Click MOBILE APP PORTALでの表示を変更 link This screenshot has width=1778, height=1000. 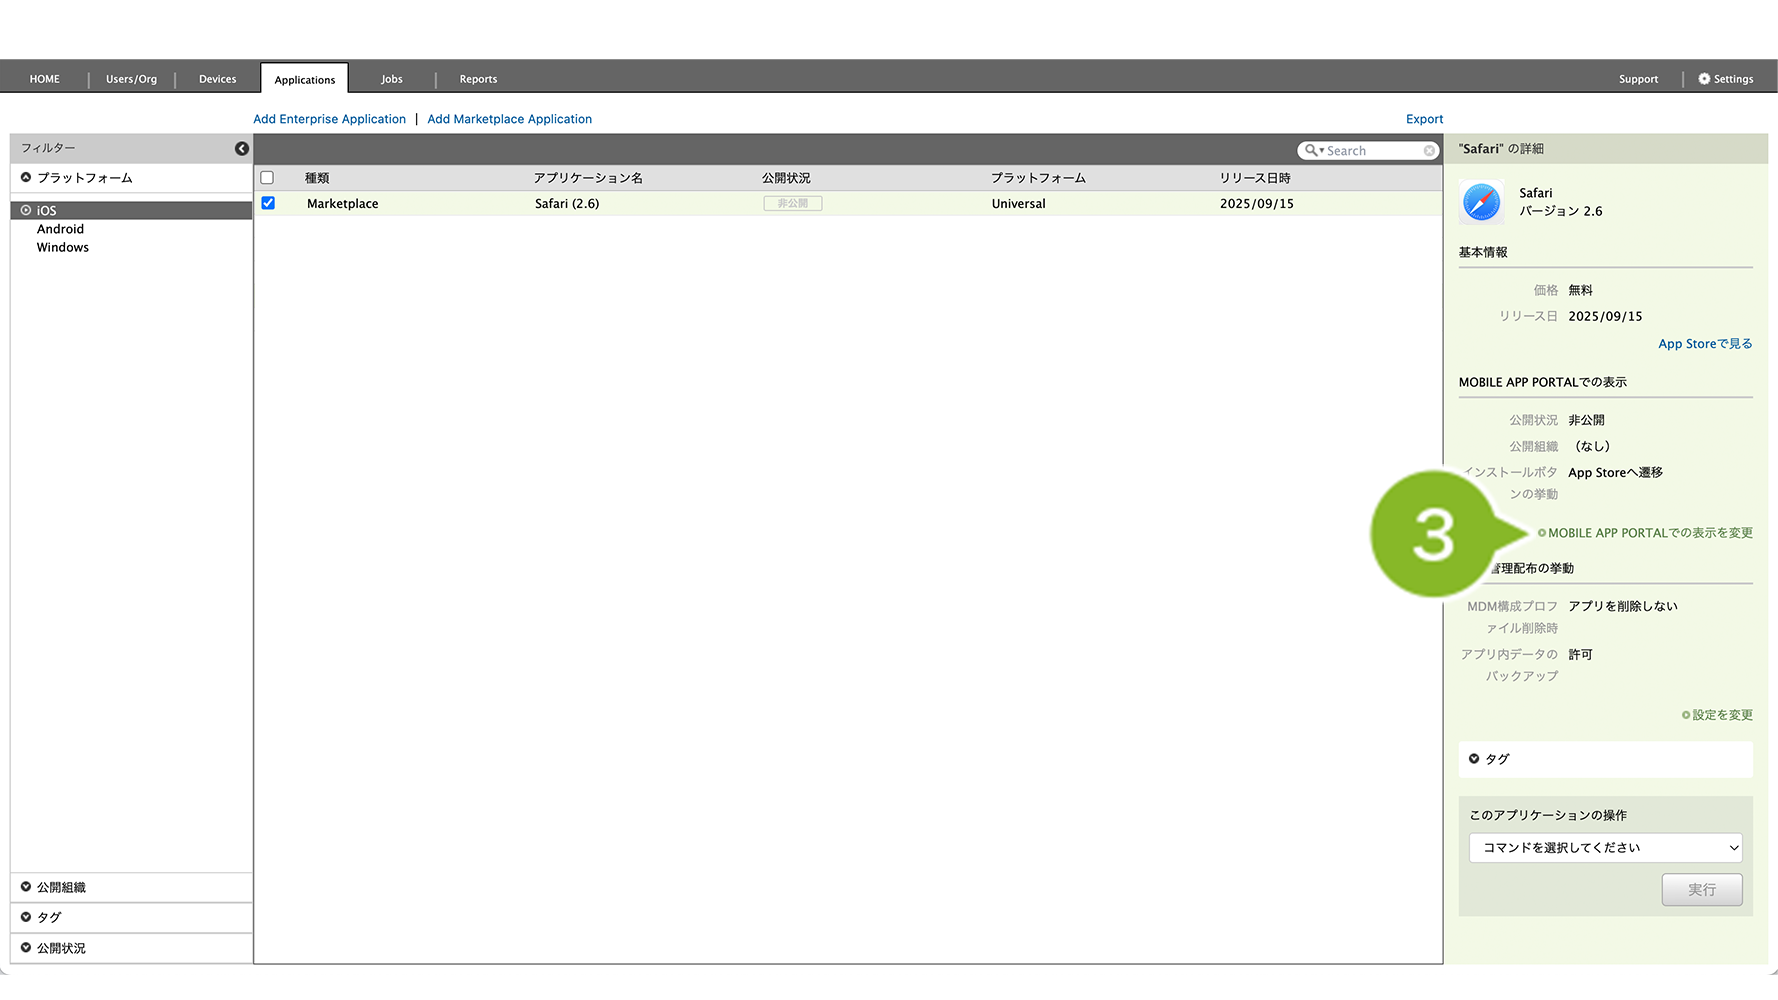[1649, 533]
